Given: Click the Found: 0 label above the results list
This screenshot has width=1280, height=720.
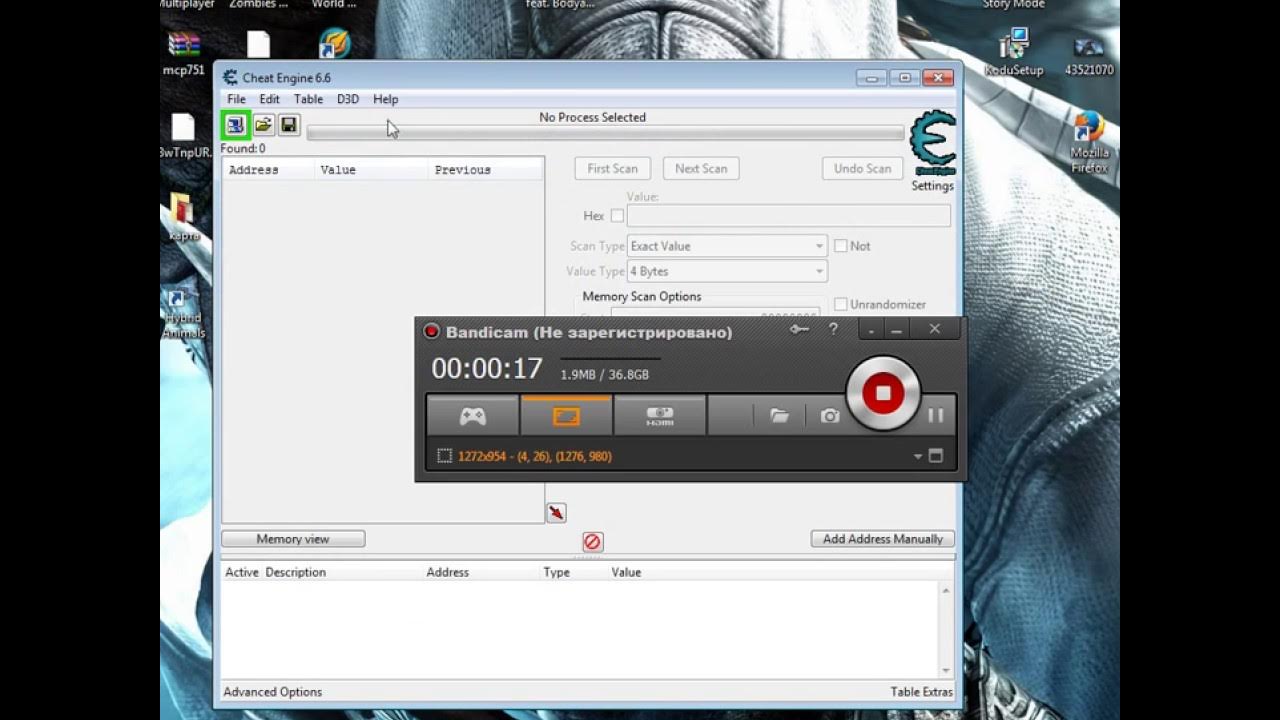Looking at the screenshot, I should pos(243,148).
